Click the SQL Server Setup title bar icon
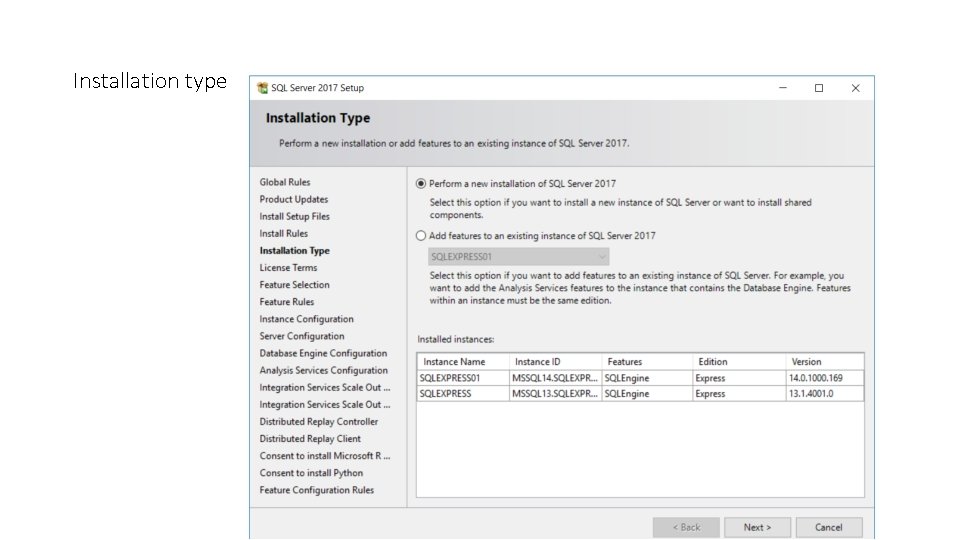960x540 pixels. [263, 88]
